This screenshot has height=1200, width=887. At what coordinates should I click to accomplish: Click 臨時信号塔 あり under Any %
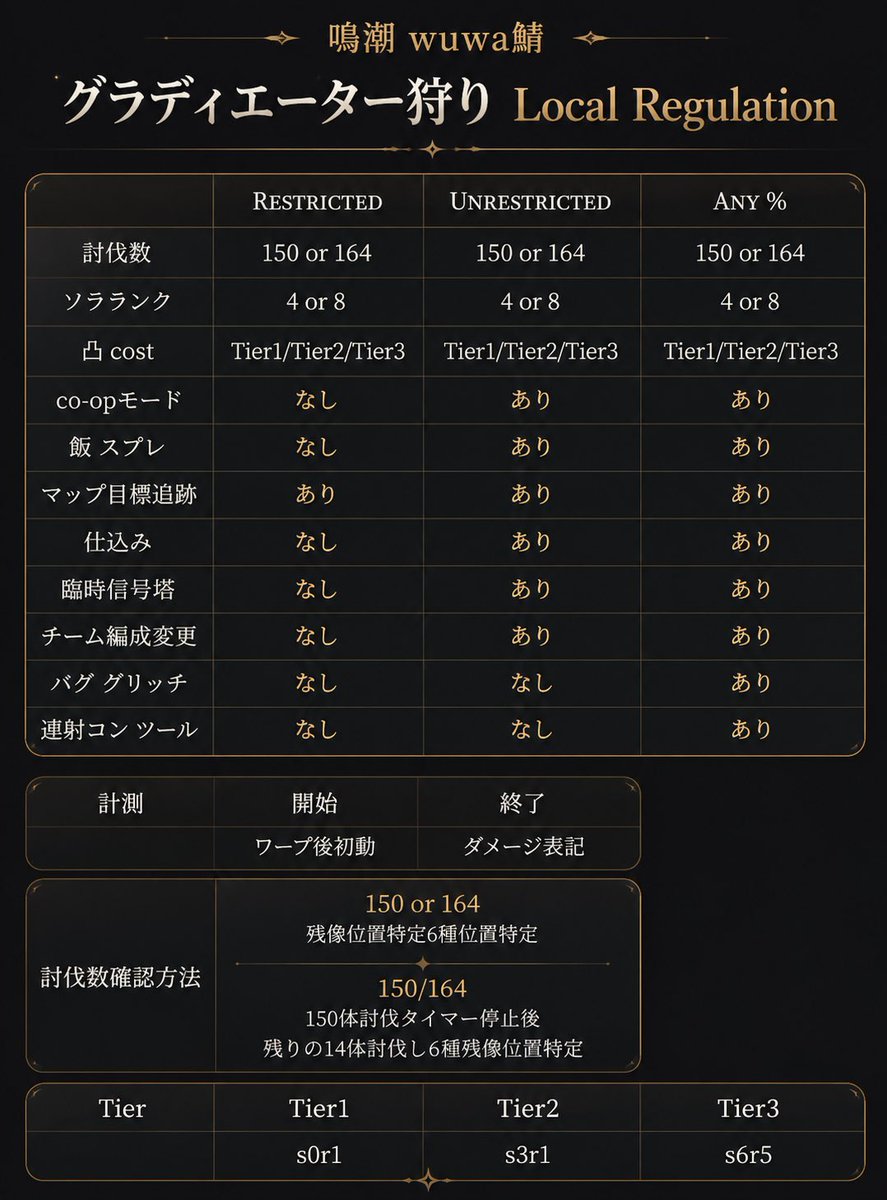click(751, 589)
